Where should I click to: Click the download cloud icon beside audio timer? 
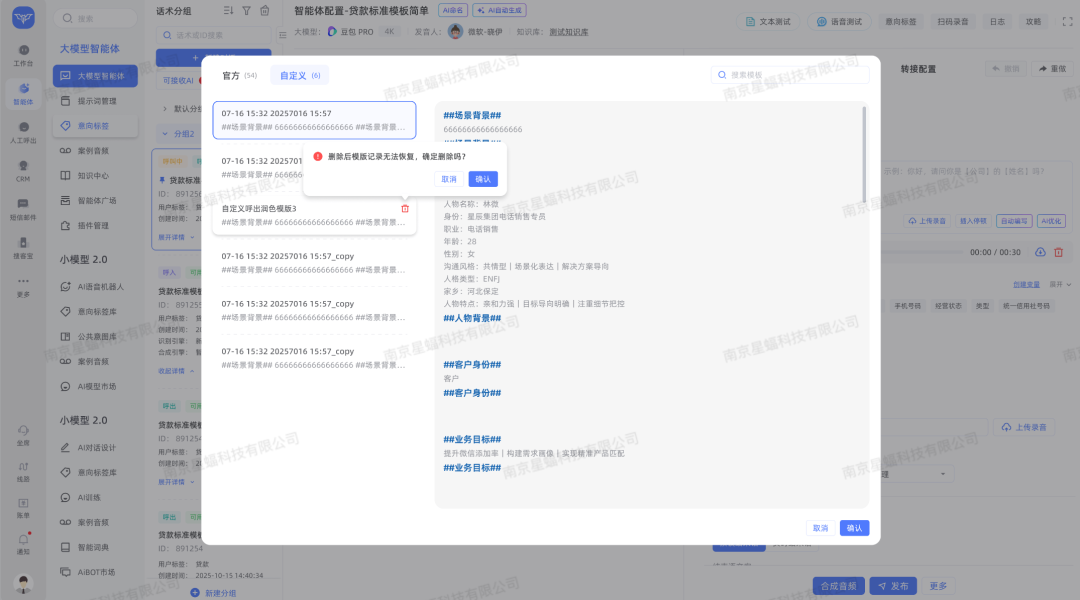click(1040, 252)
